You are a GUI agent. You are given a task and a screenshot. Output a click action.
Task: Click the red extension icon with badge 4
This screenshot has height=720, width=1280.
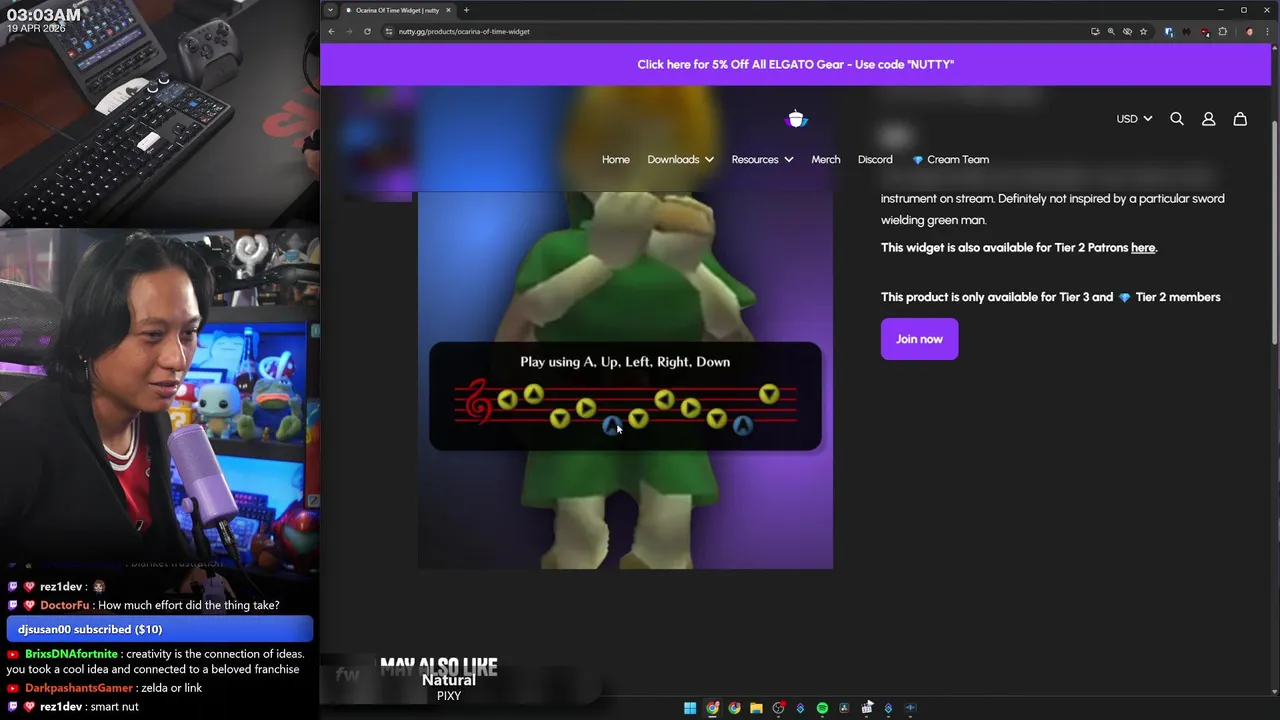(1205, 32)
